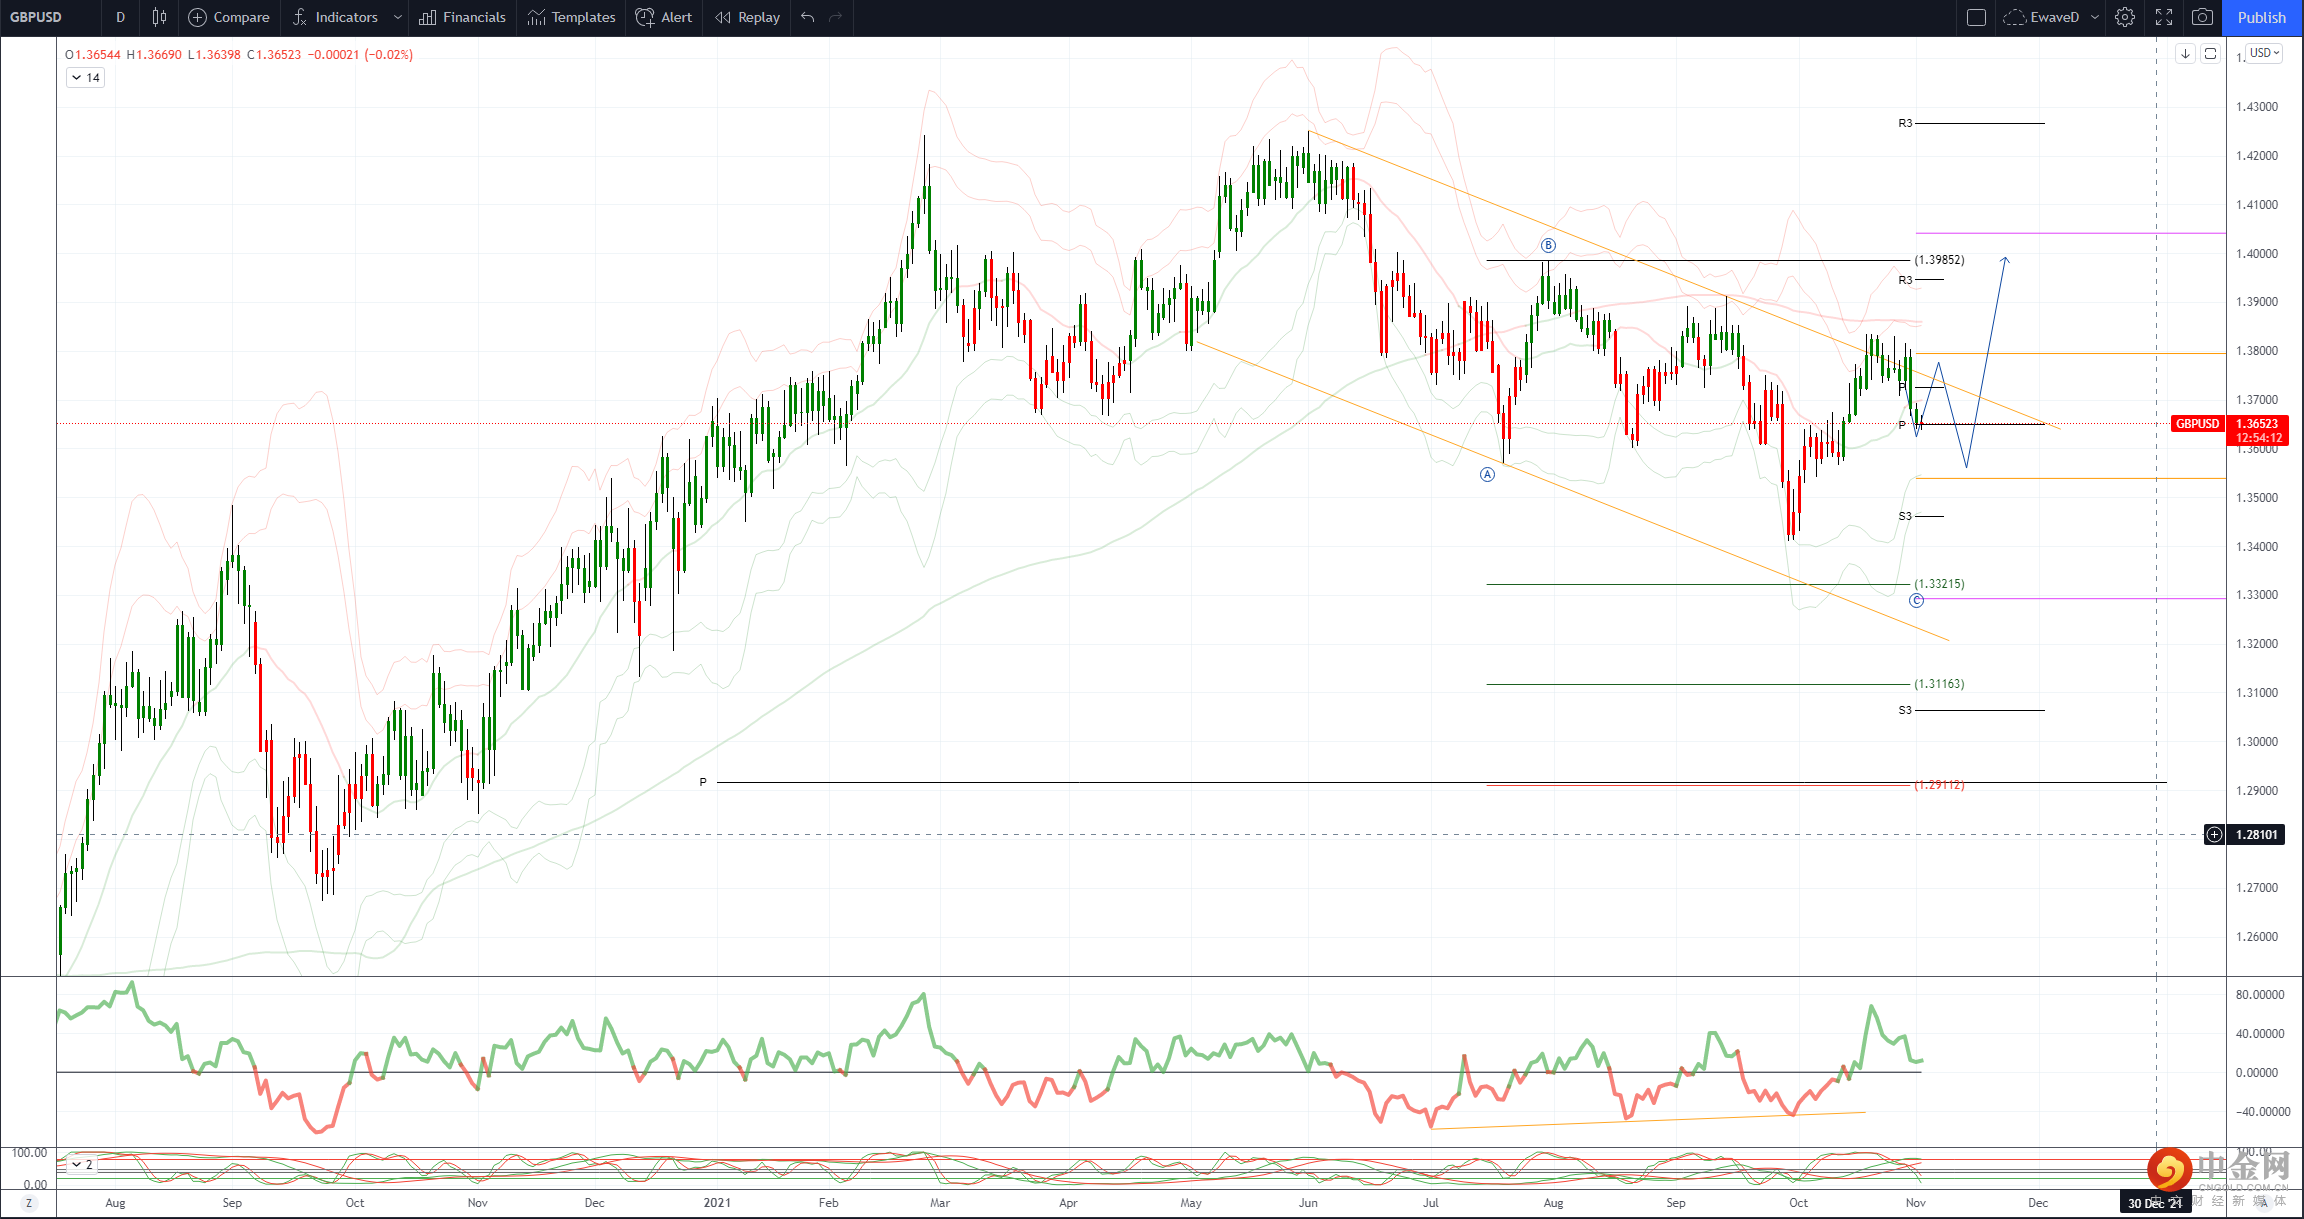This screenshot has height=1219, width=2304.
Task: Click the undo arrow
Action: pos(808,17)
